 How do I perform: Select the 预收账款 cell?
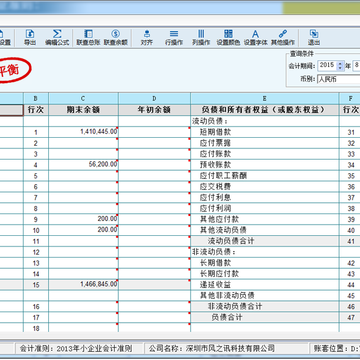(265, 165)
